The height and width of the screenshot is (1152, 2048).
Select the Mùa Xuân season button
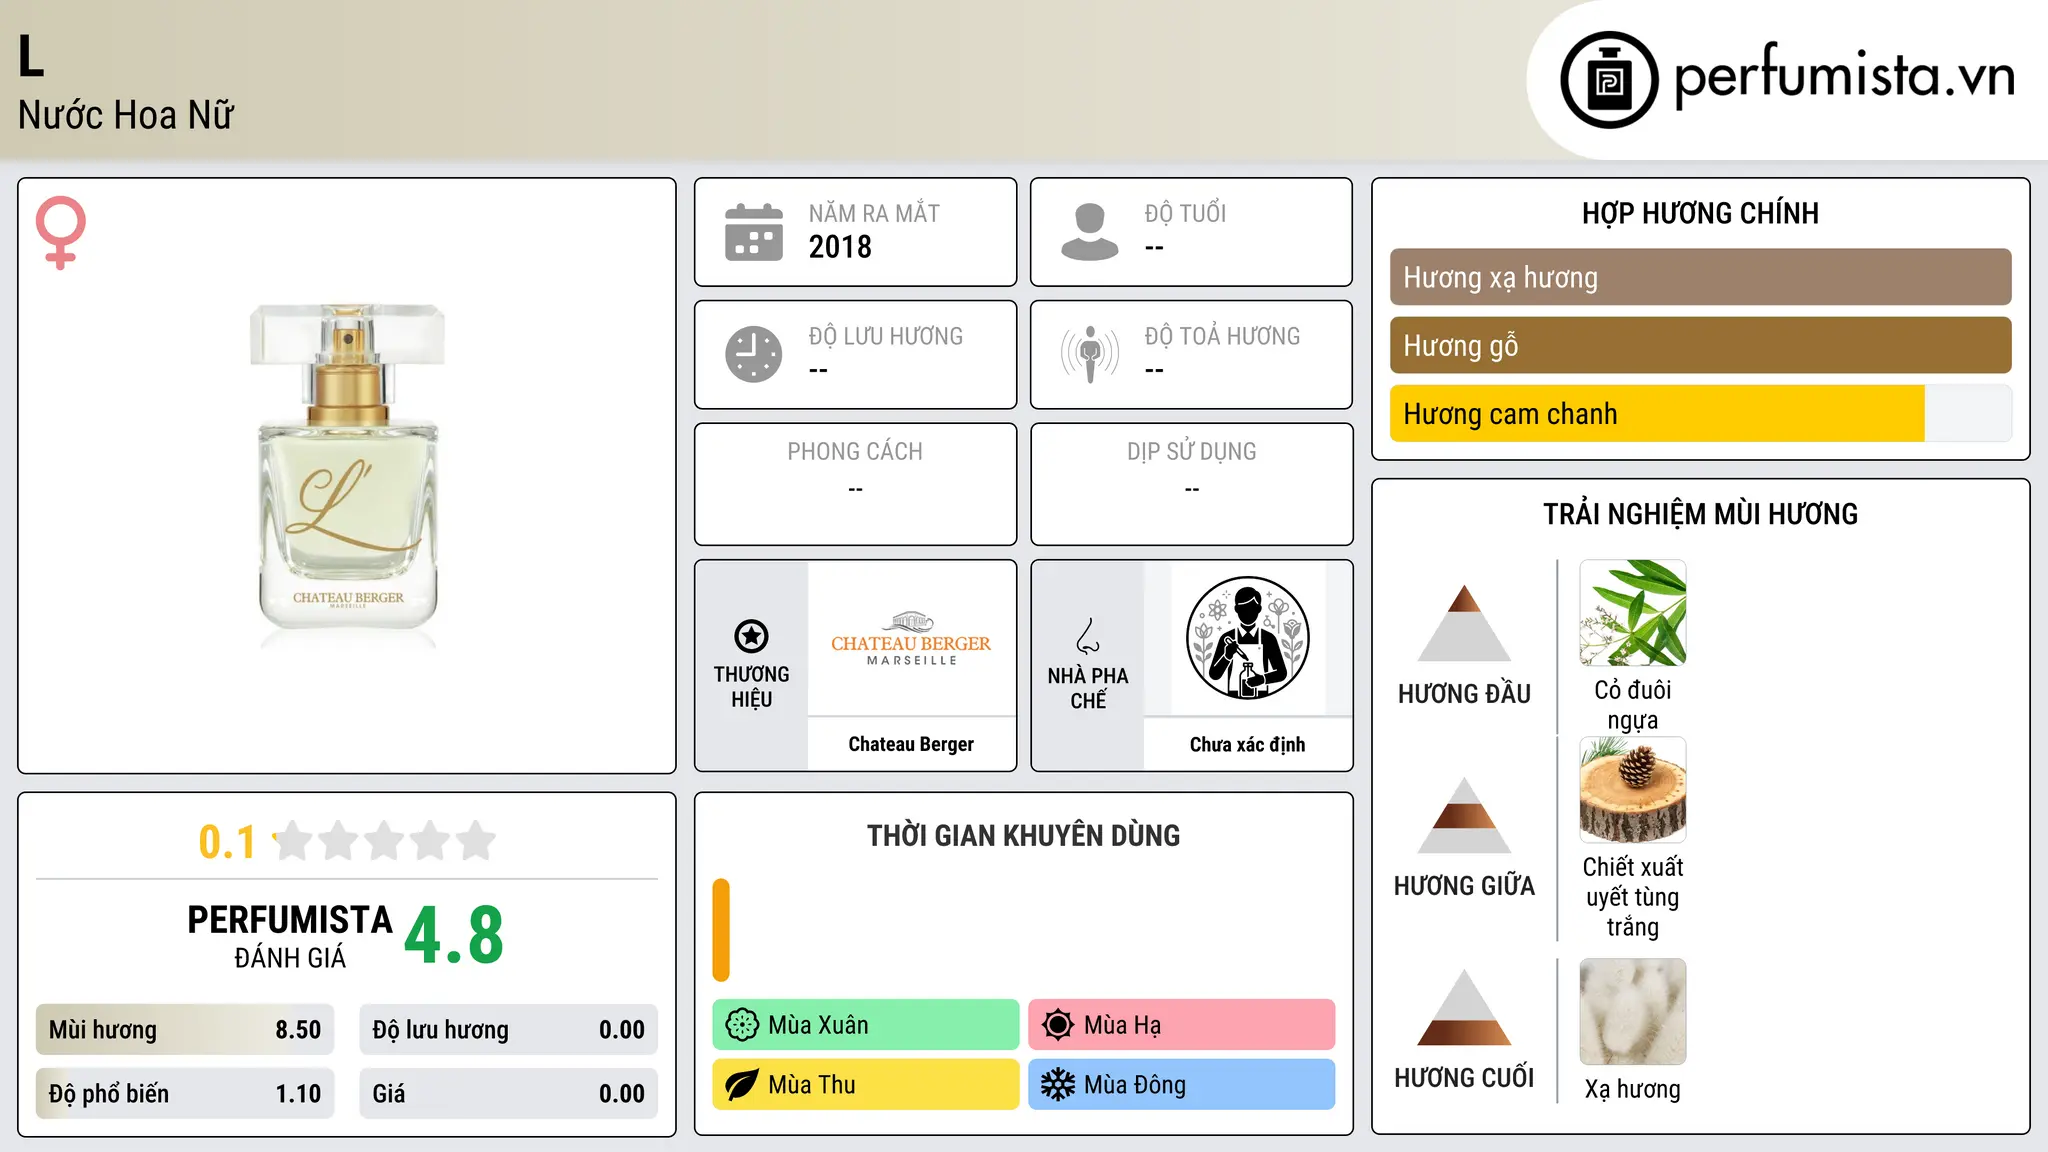866,1025
